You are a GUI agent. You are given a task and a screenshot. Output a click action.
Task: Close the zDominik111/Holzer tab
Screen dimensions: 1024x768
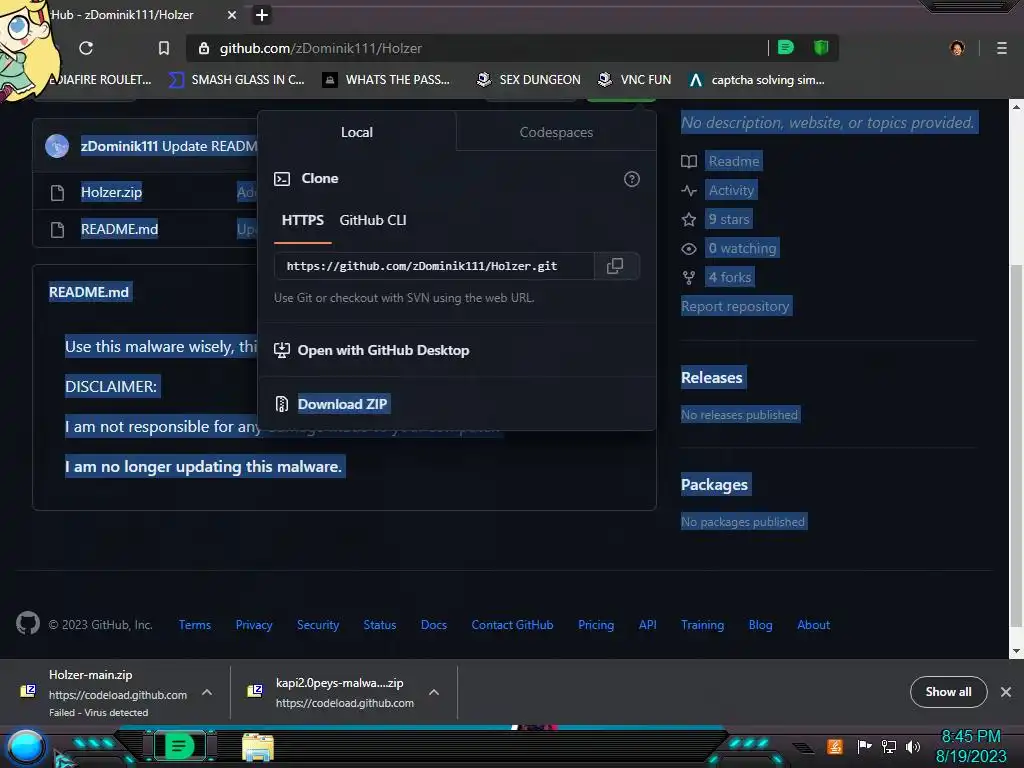[x=232, y=15]
